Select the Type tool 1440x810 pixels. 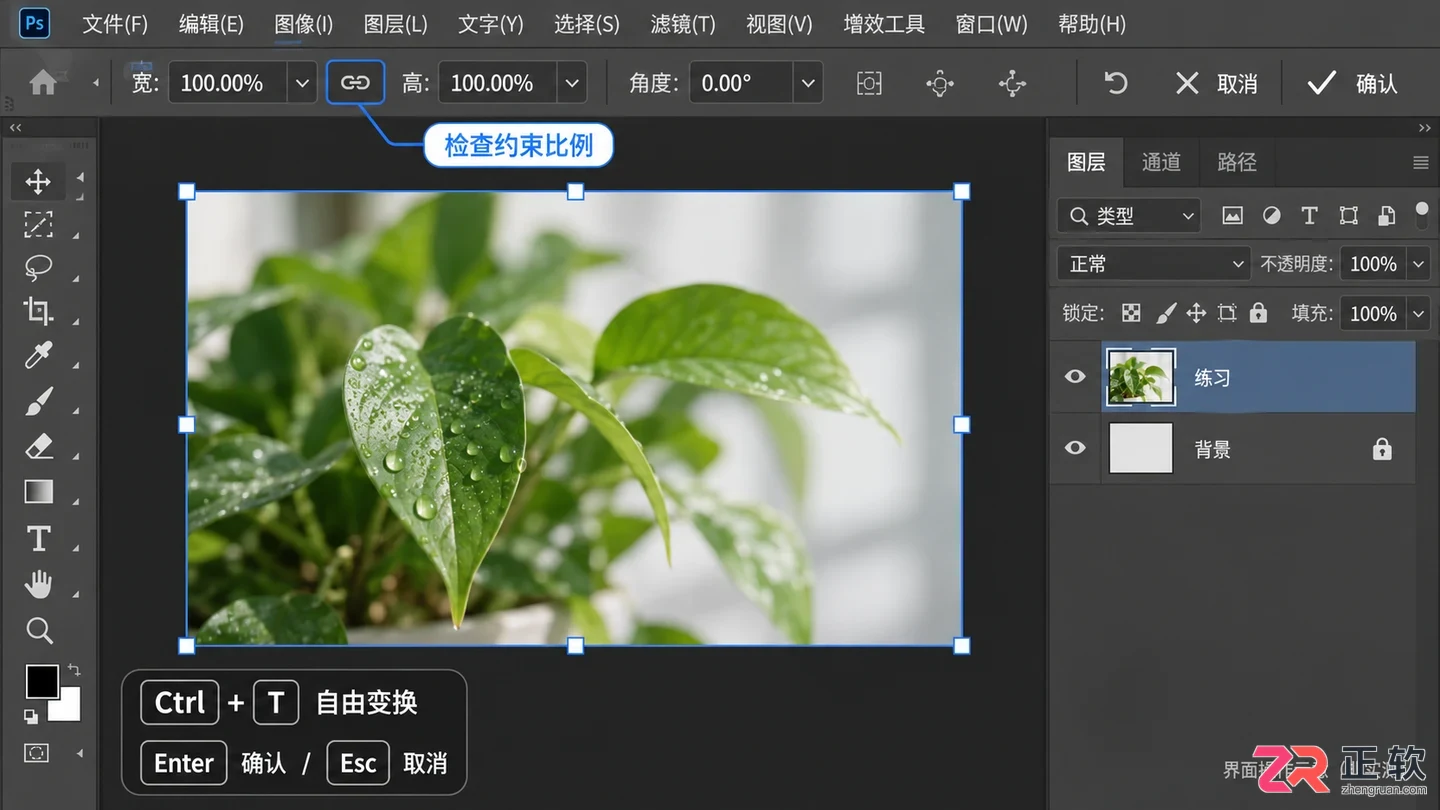coord(38,539)
